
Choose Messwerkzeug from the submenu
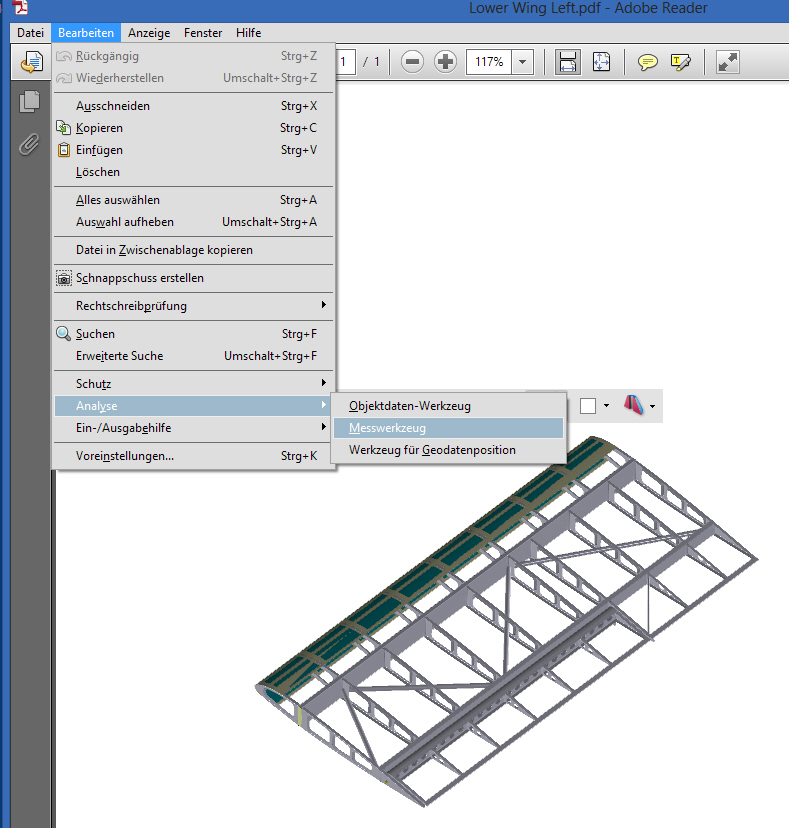click(448, 428)
